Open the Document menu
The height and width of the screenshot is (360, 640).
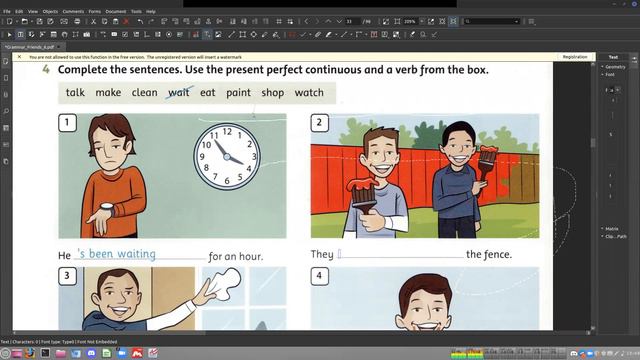pyautogui.click(x=116, y=11)
